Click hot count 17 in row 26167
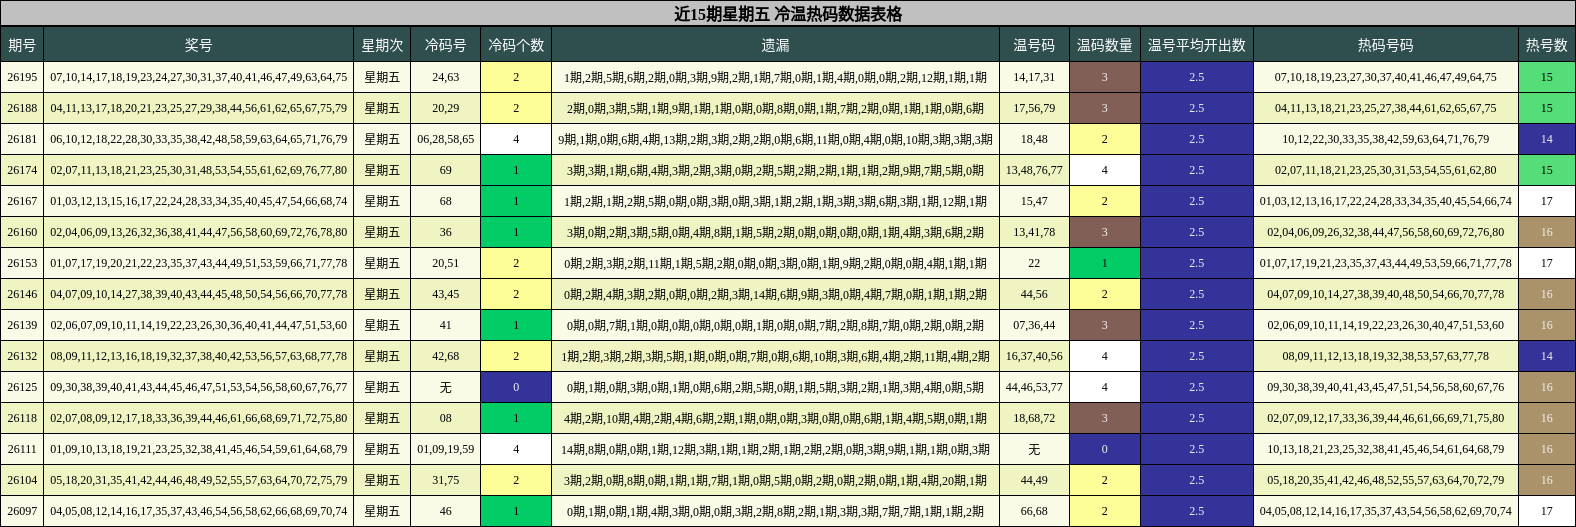 (1547, 201)
